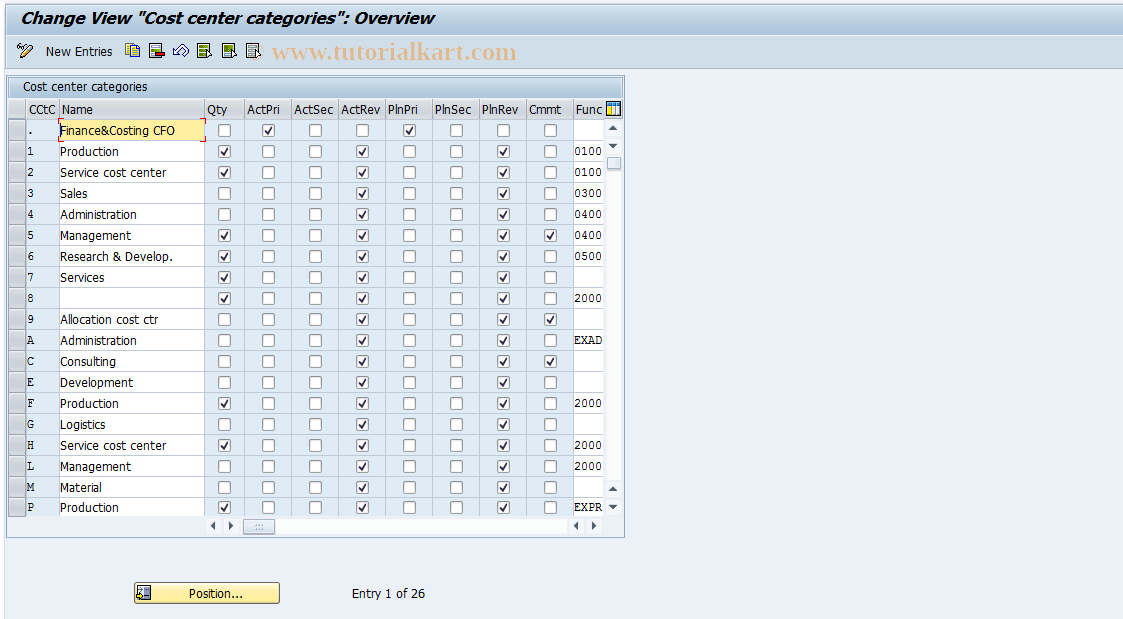Enable the Qty checkbox for Sales
The image size is (1123, 619).
224,193
